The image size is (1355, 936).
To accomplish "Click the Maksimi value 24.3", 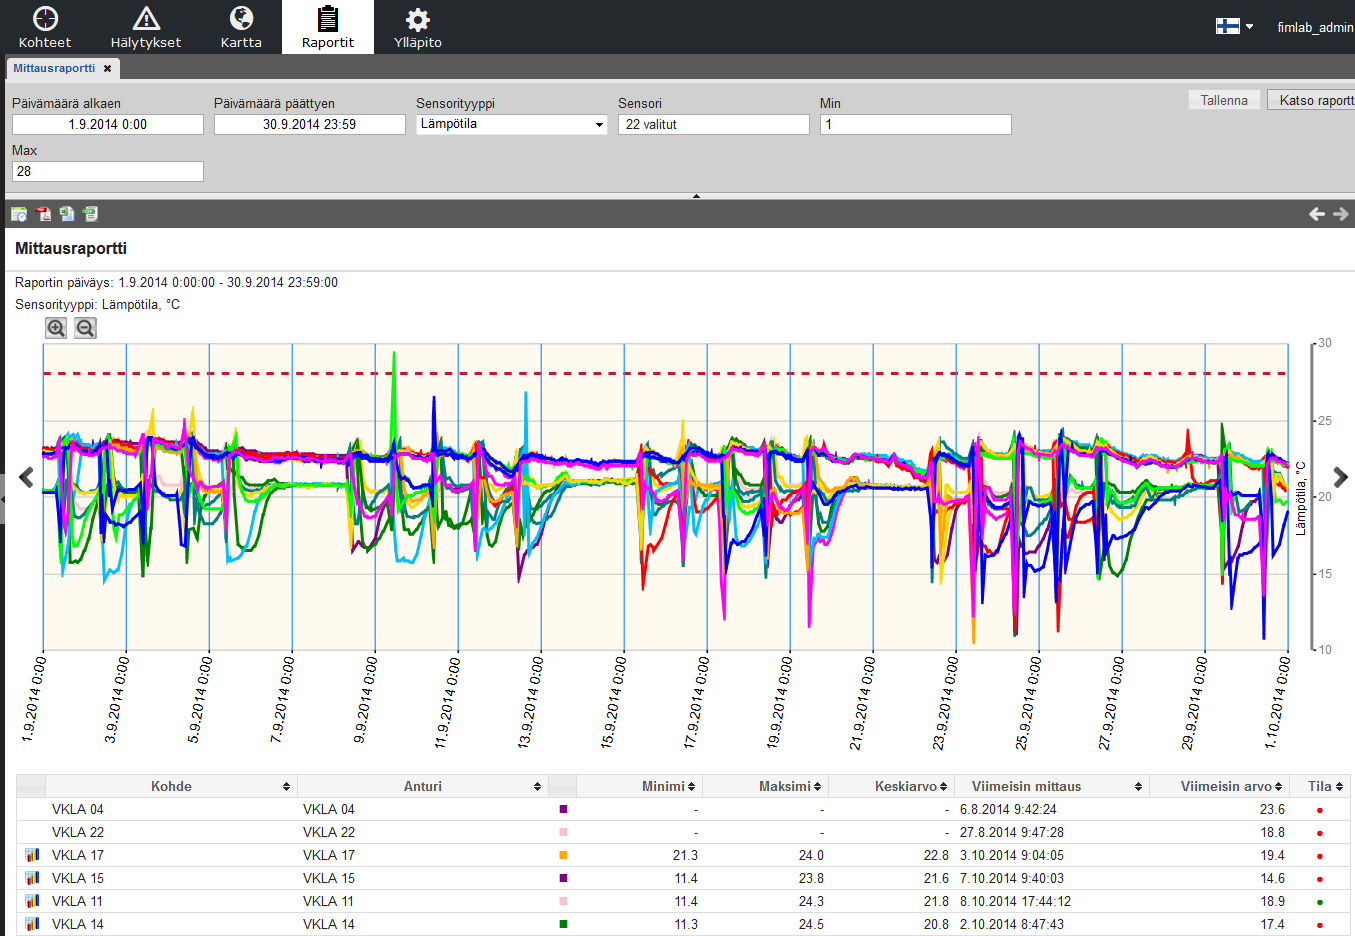I will [811, 901].
